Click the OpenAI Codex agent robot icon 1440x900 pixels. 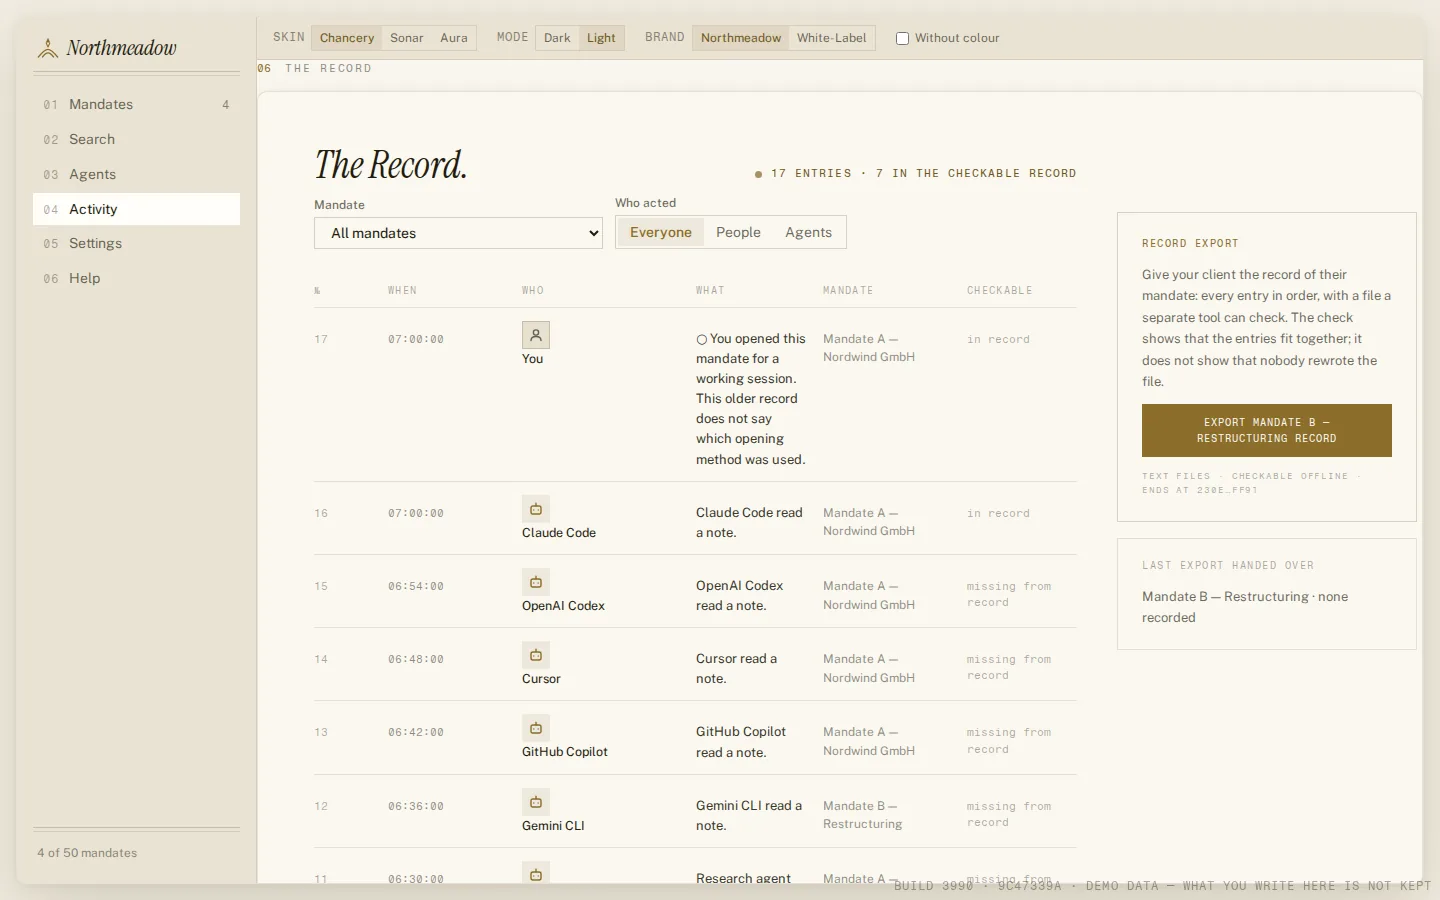536,582
